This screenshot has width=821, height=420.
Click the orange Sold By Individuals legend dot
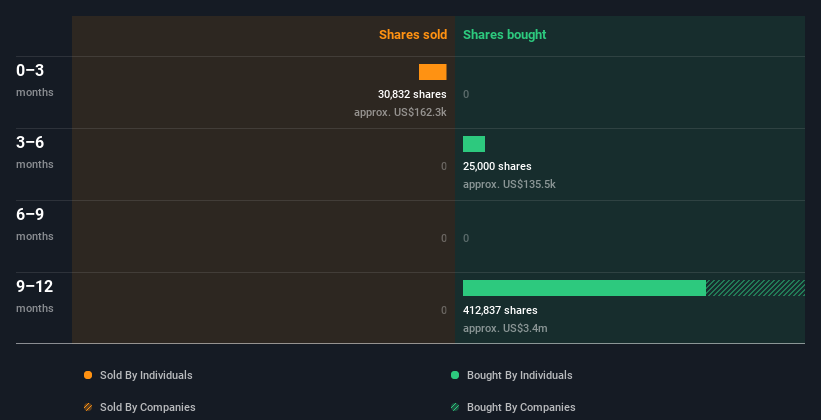pos(88,375)
